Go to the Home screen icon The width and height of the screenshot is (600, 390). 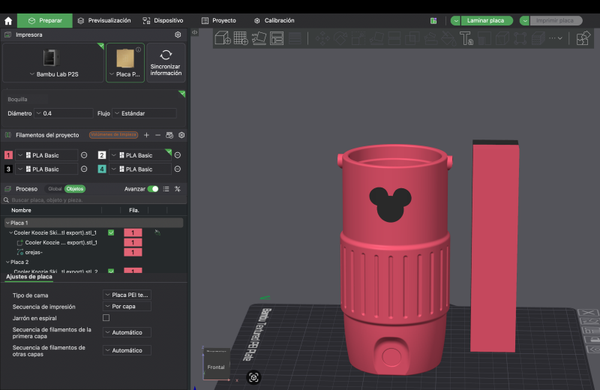coord(8,21)
